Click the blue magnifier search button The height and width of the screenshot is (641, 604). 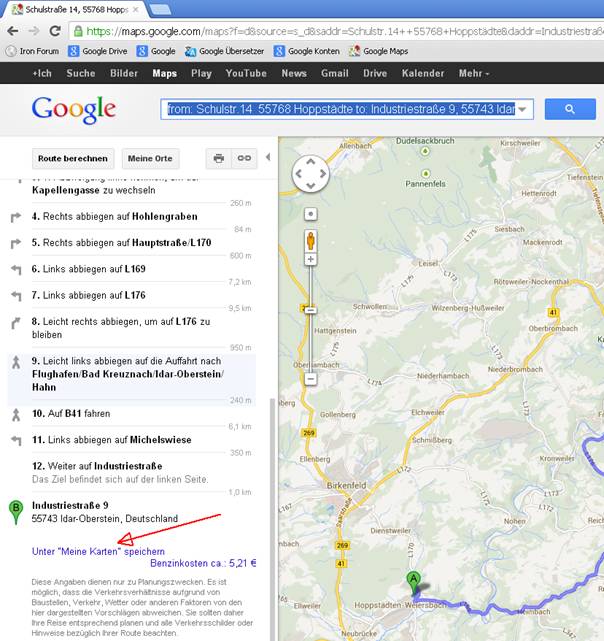point(570,109)
